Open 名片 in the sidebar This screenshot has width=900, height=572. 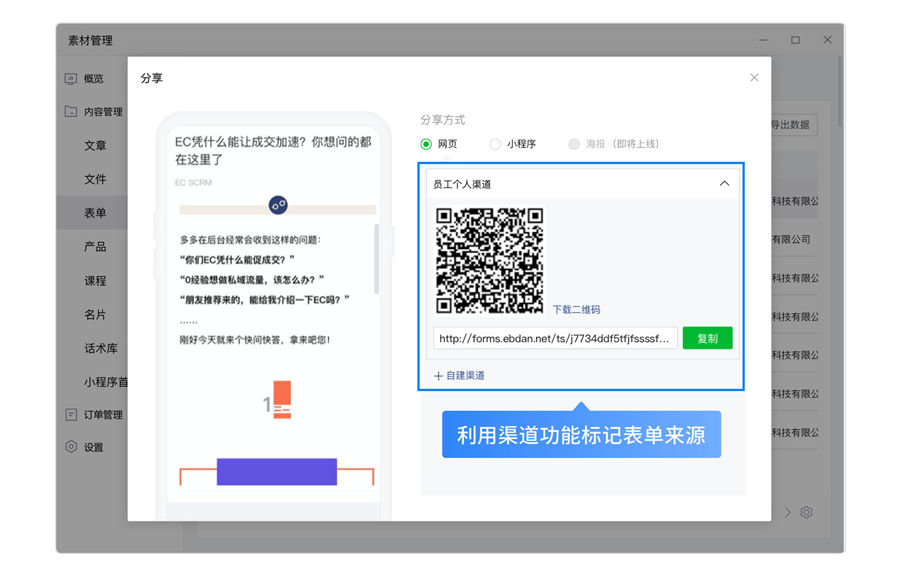click(95, 314)
